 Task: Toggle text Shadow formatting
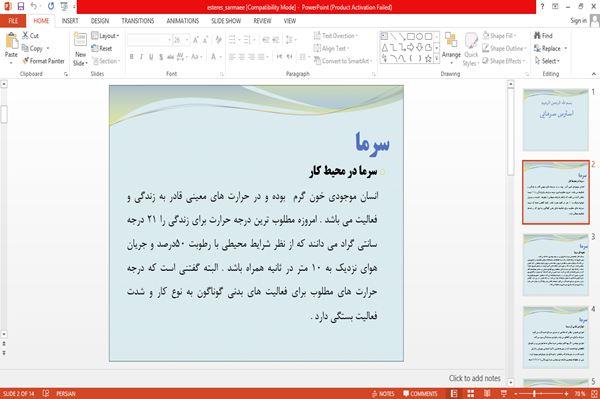pyautogui.click(x=161, y=57)
